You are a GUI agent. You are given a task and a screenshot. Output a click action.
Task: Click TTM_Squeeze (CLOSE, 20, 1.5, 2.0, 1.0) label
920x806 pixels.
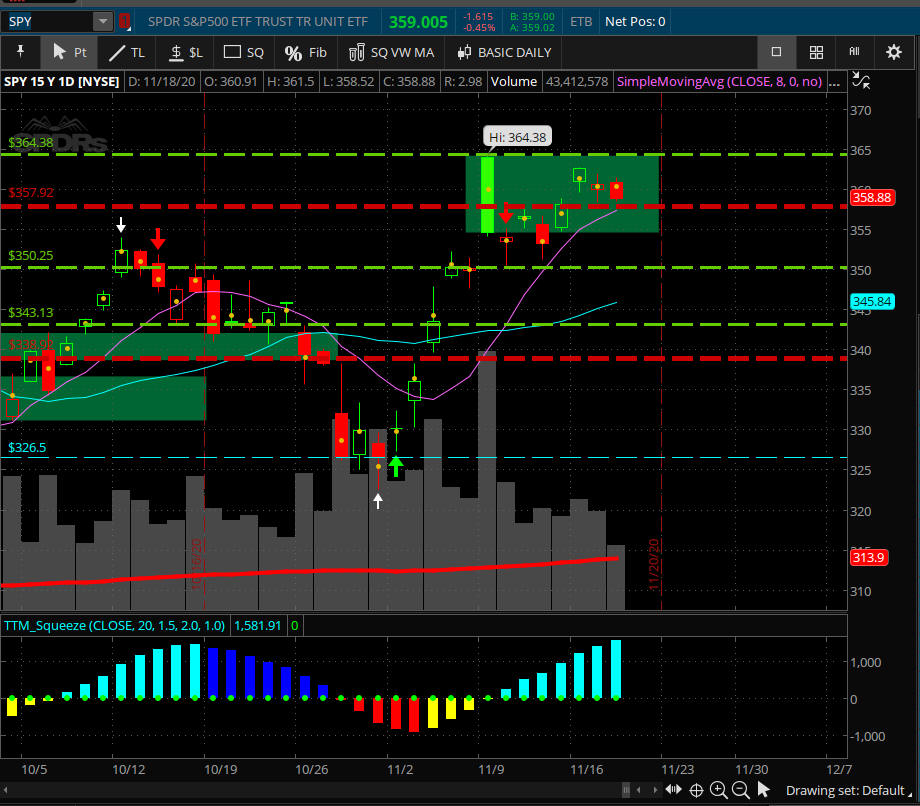click(114, 625)
